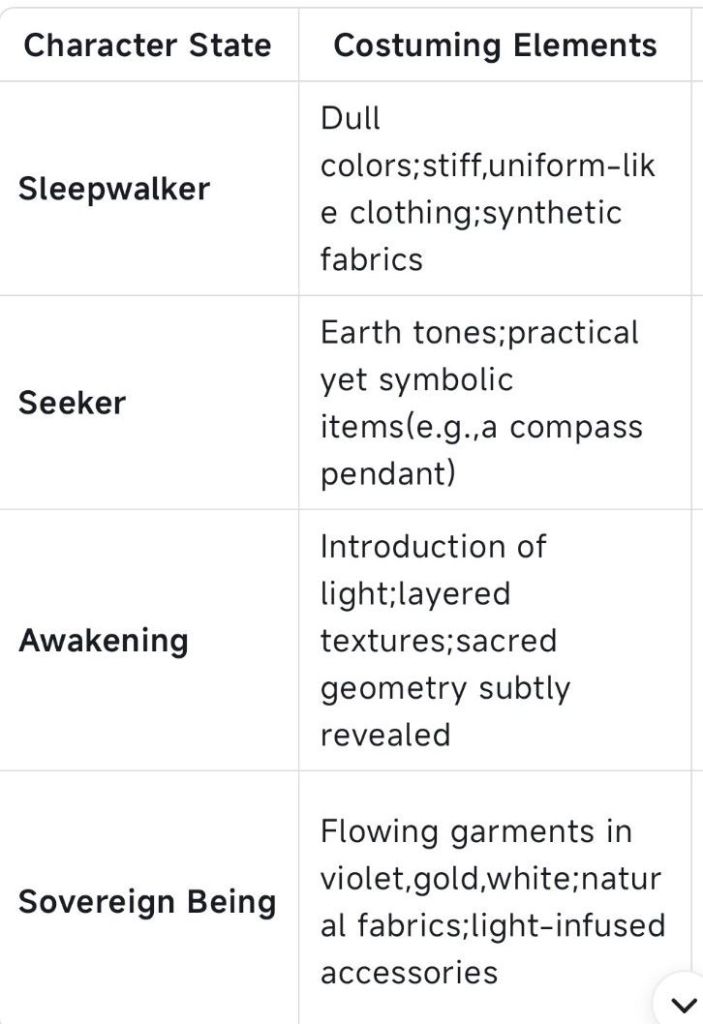Click the Seeker row label
This screenshot has height=1024, width=703.
(72, 403)
